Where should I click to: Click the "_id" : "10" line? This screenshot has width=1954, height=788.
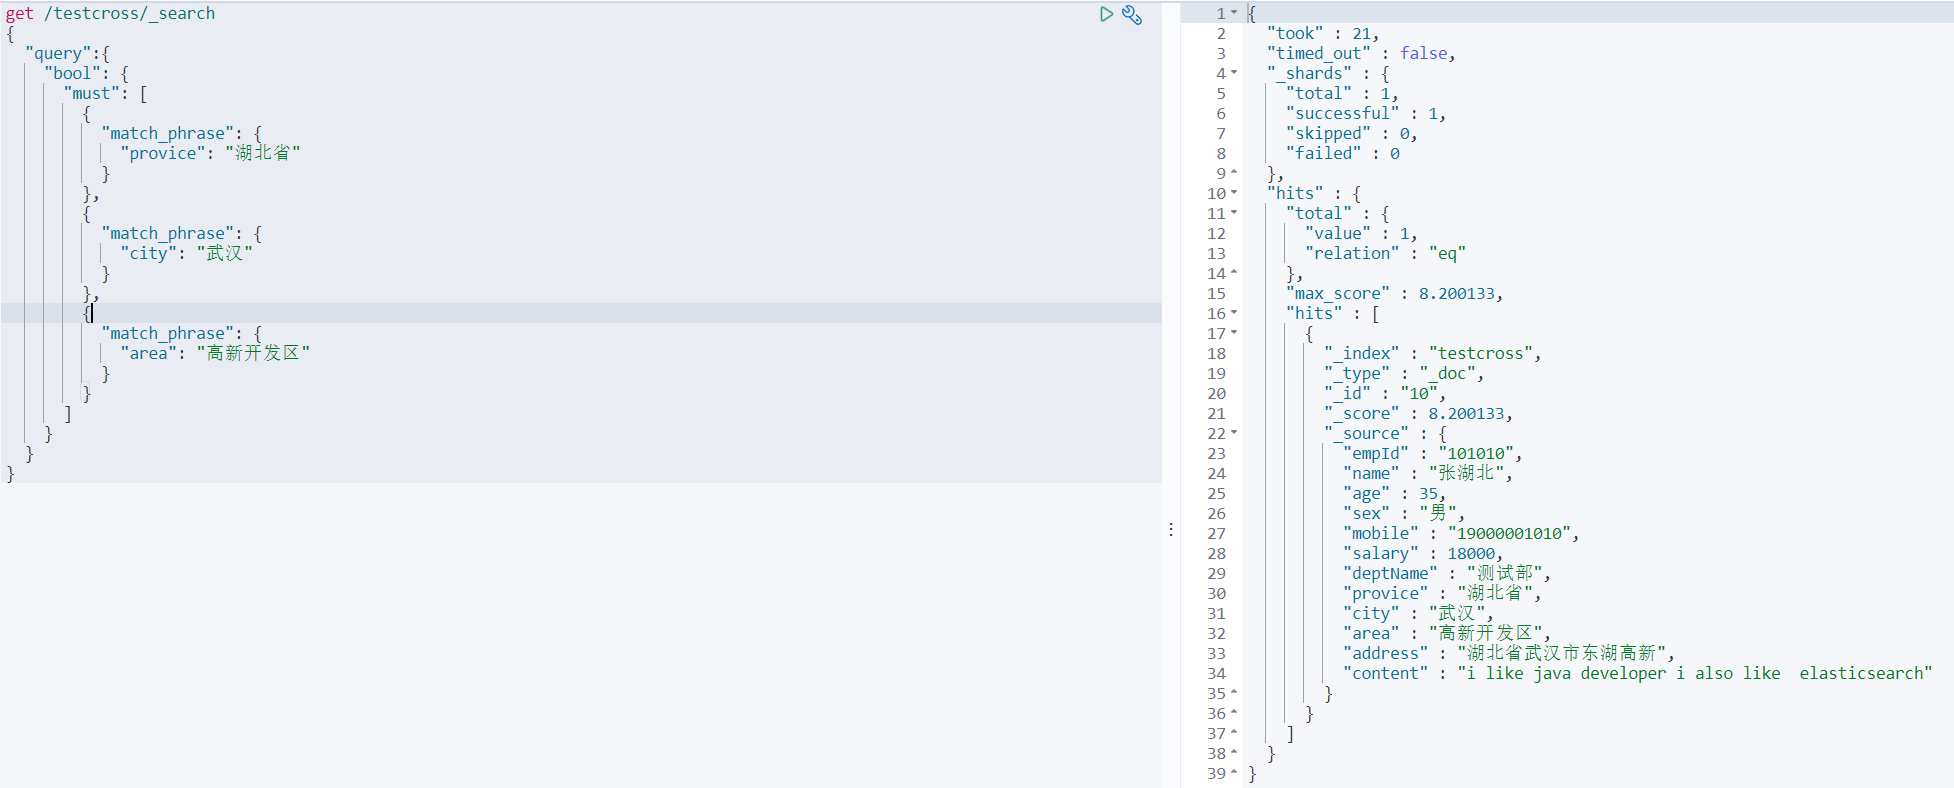coord(1385,393)
